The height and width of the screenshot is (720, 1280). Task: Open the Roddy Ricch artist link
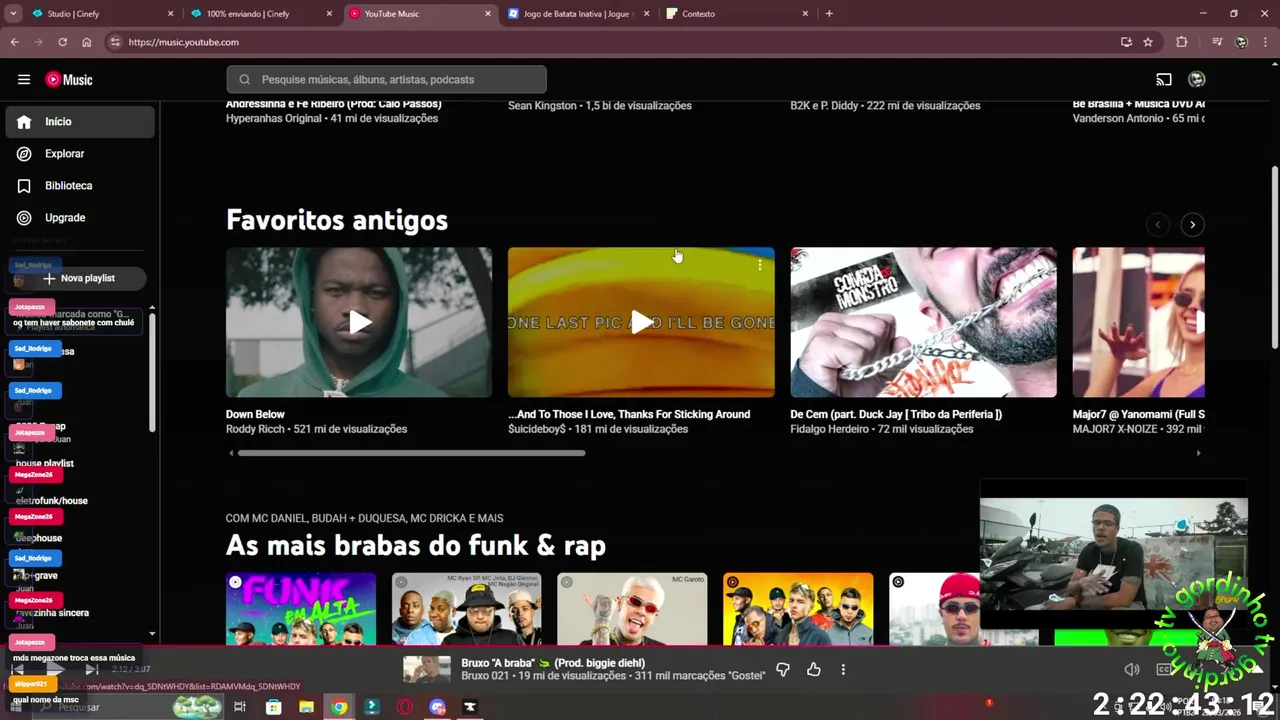coord(254,429)
